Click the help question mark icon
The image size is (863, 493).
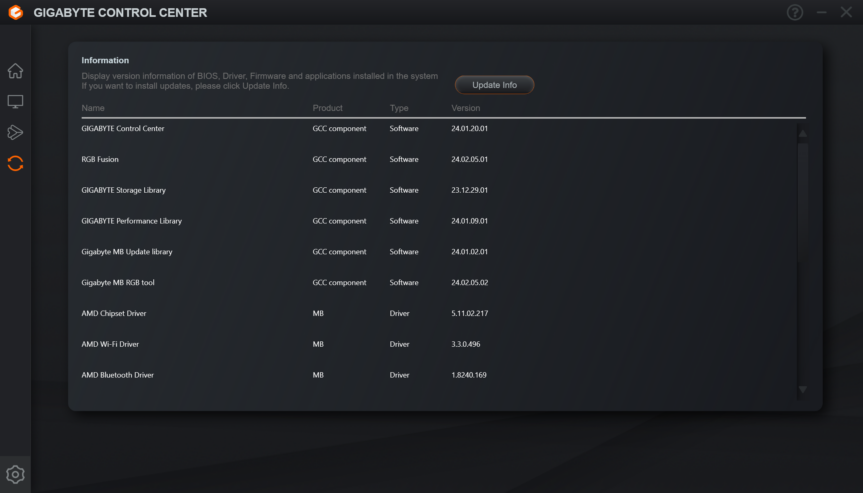(795, 12)
